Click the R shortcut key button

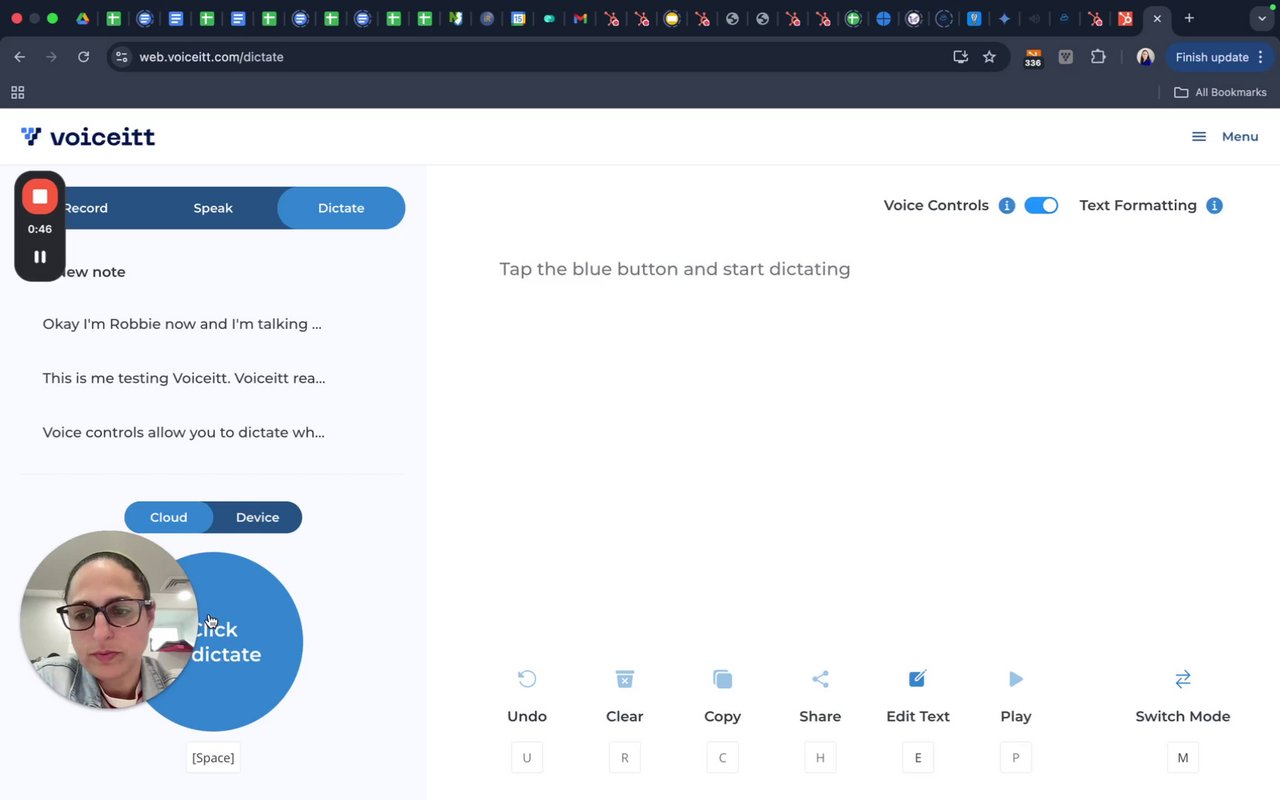coord(625,757)
